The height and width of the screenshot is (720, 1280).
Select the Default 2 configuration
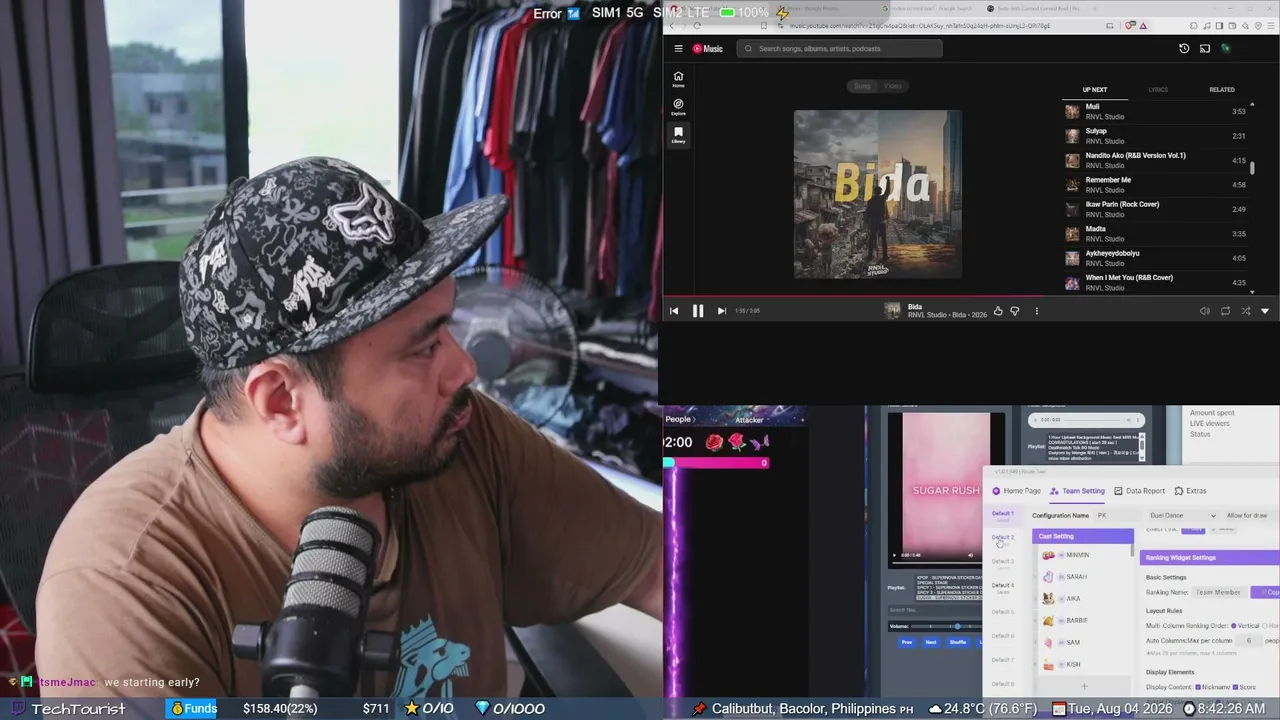1002,539
